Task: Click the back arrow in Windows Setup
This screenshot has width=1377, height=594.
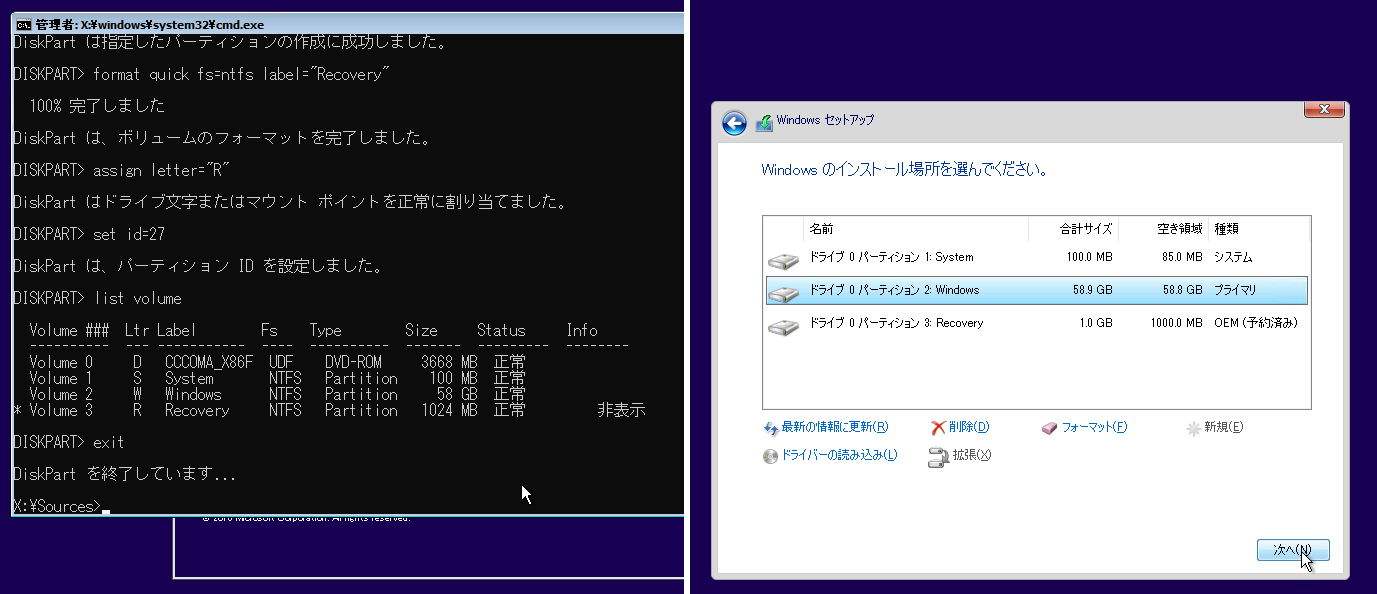Action: pyautogui.click(x=735, y=122)
